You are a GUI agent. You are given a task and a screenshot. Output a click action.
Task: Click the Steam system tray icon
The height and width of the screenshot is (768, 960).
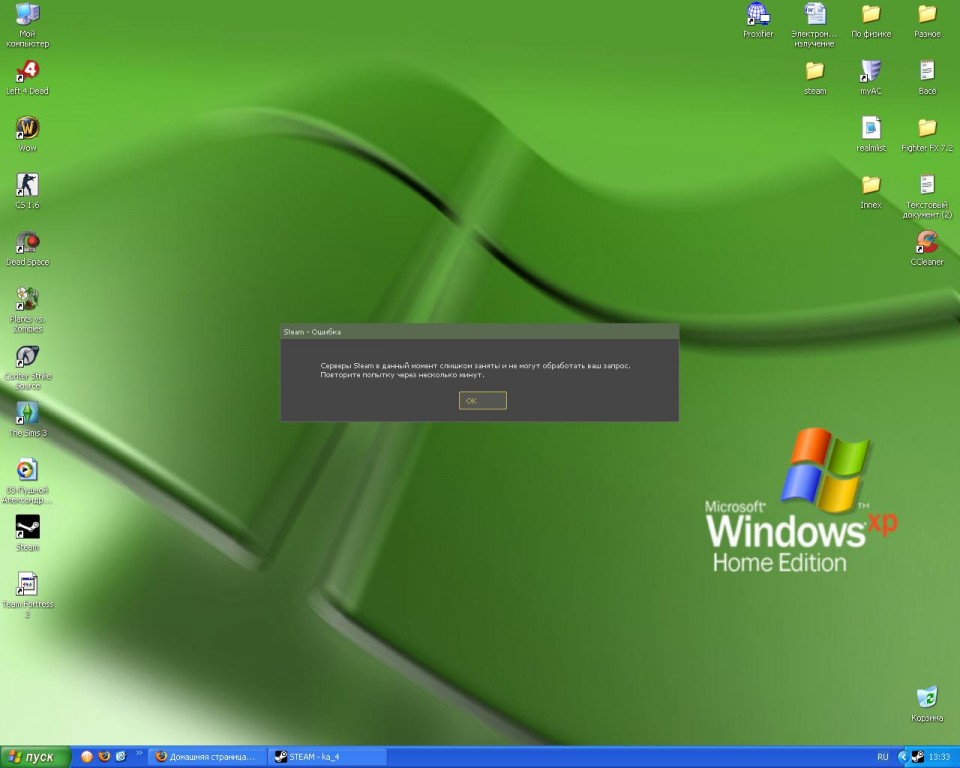(x=917, y=757)
